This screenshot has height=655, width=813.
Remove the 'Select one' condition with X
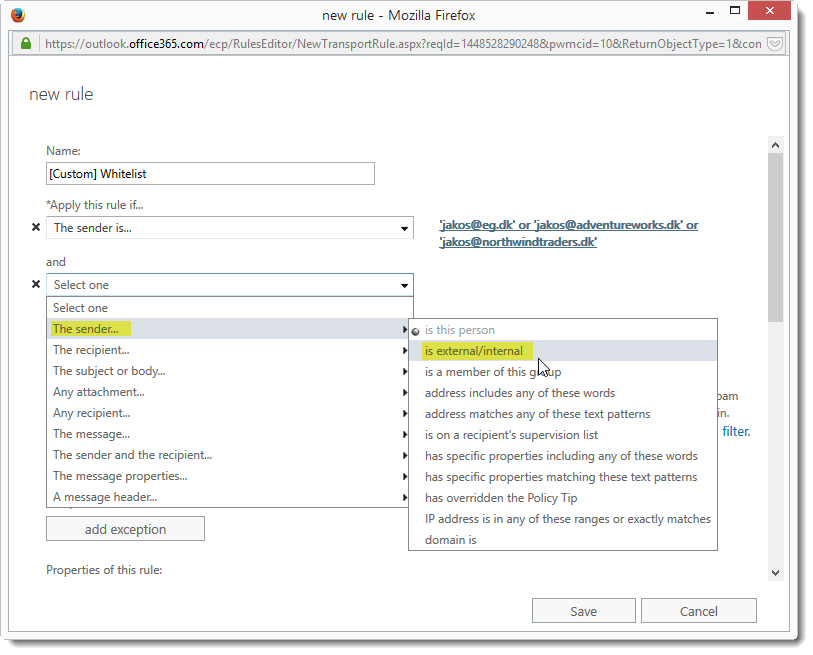pyautogui.click(x=36, y=284)
